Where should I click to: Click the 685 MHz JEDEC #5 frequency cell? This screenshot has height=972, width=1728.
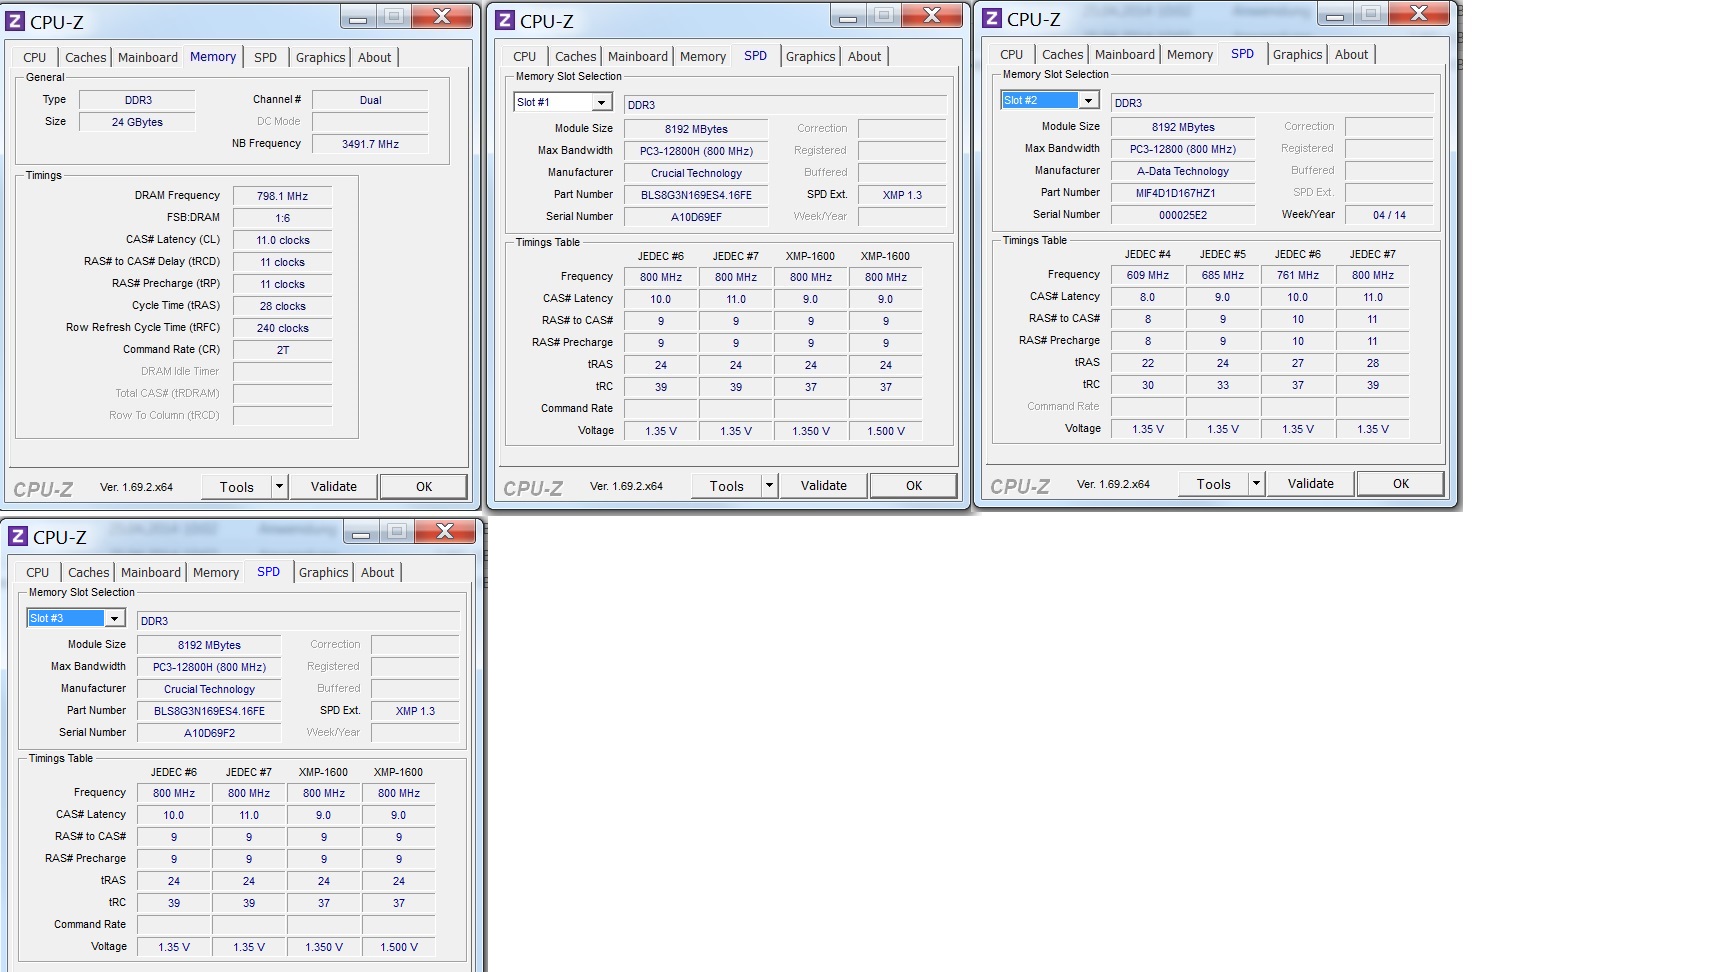[1223, 275]
